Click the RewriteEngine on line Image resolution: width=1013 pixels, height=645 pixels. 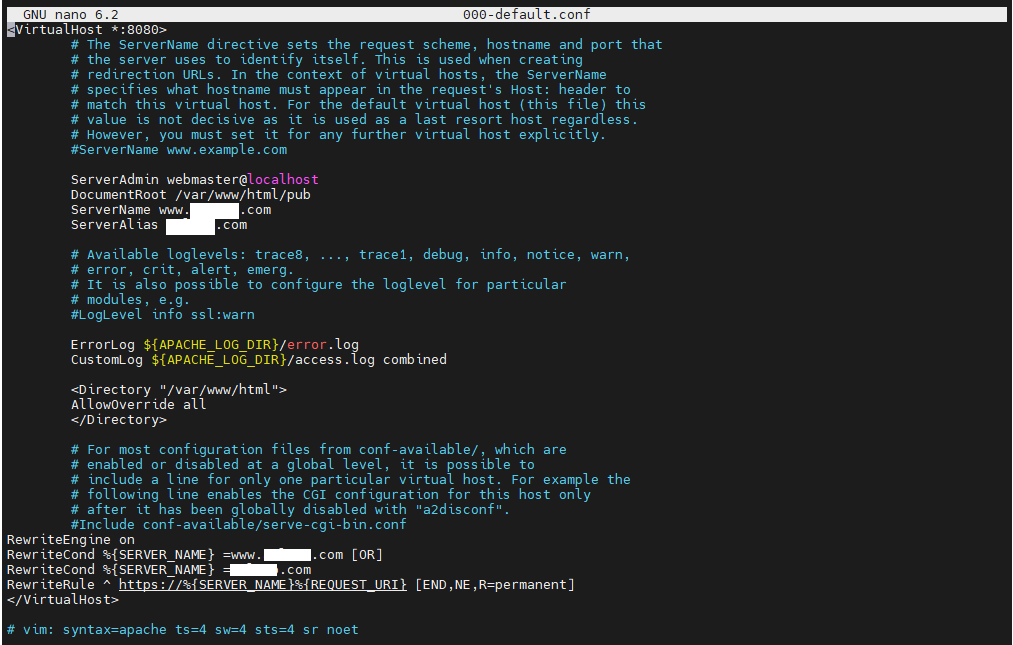[x=70, y=539]
